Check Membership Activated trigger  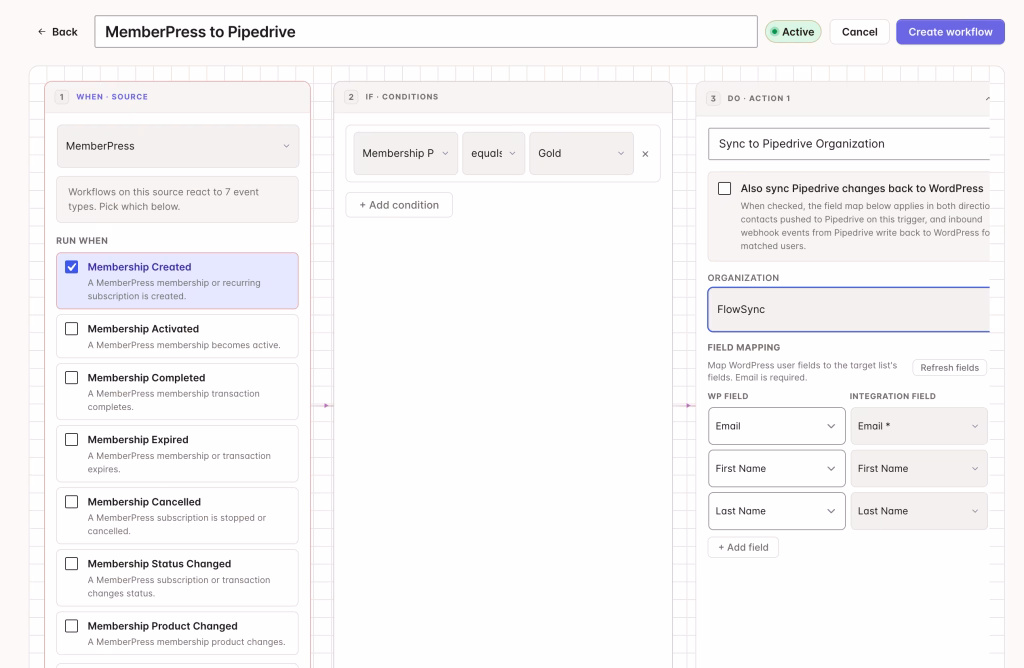[72, 329]
